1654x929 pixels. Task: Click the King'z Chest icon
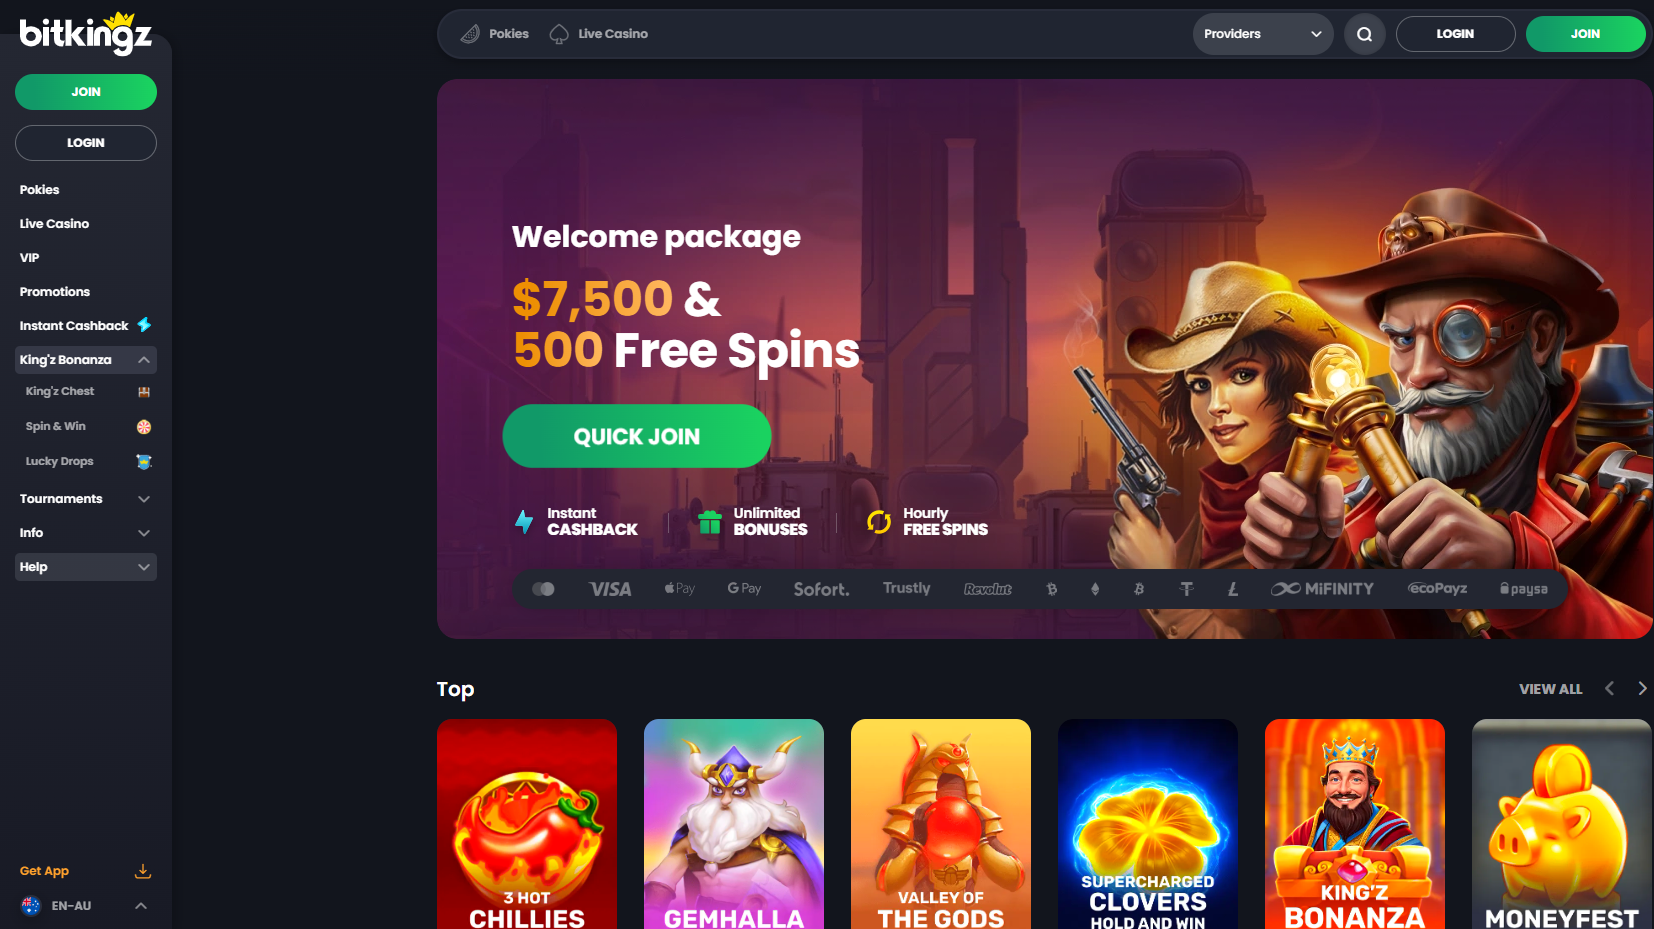coord(144,392)
